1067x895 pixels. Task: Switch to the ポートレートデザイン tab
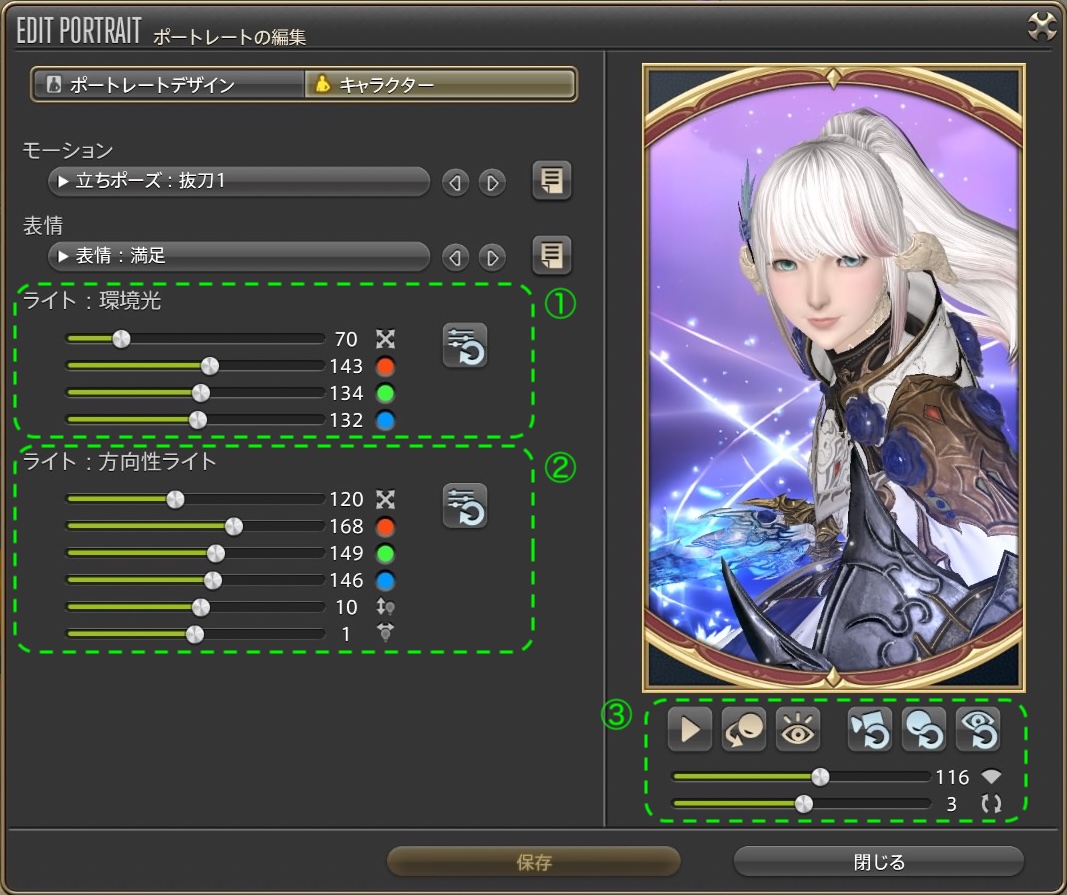click(167, 85)
